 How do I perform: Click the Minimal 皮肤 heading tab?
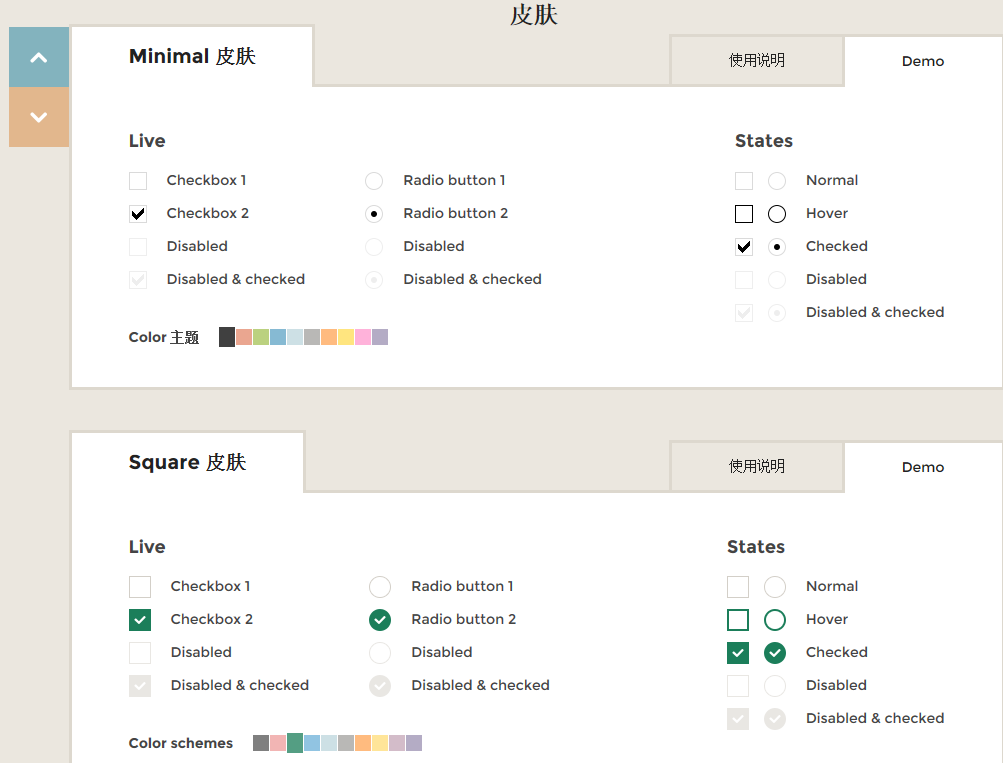(192, 56)
